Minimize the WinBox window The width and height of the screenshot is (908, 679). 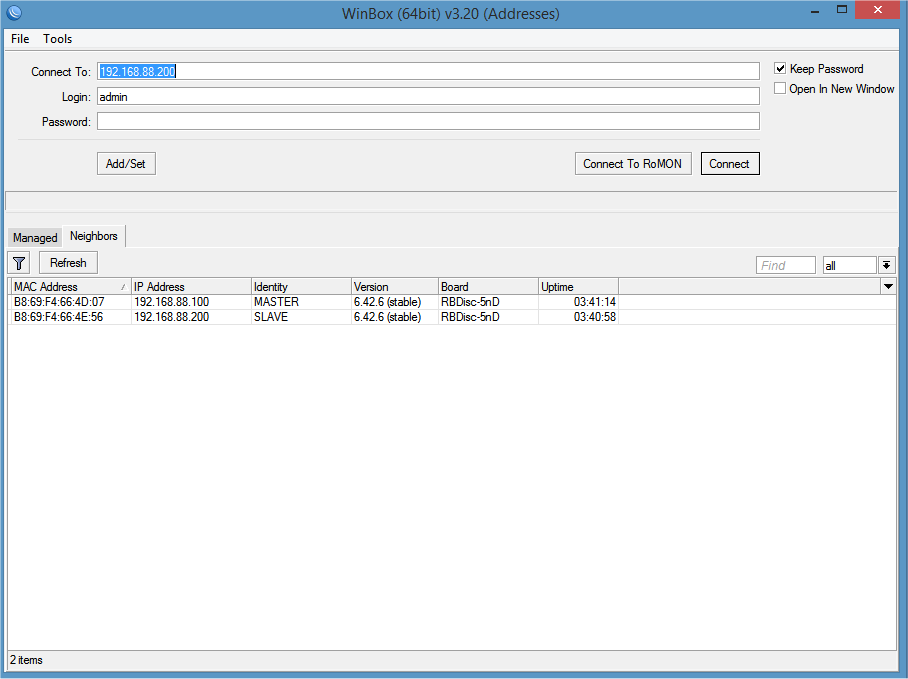(x=815, y=11)
